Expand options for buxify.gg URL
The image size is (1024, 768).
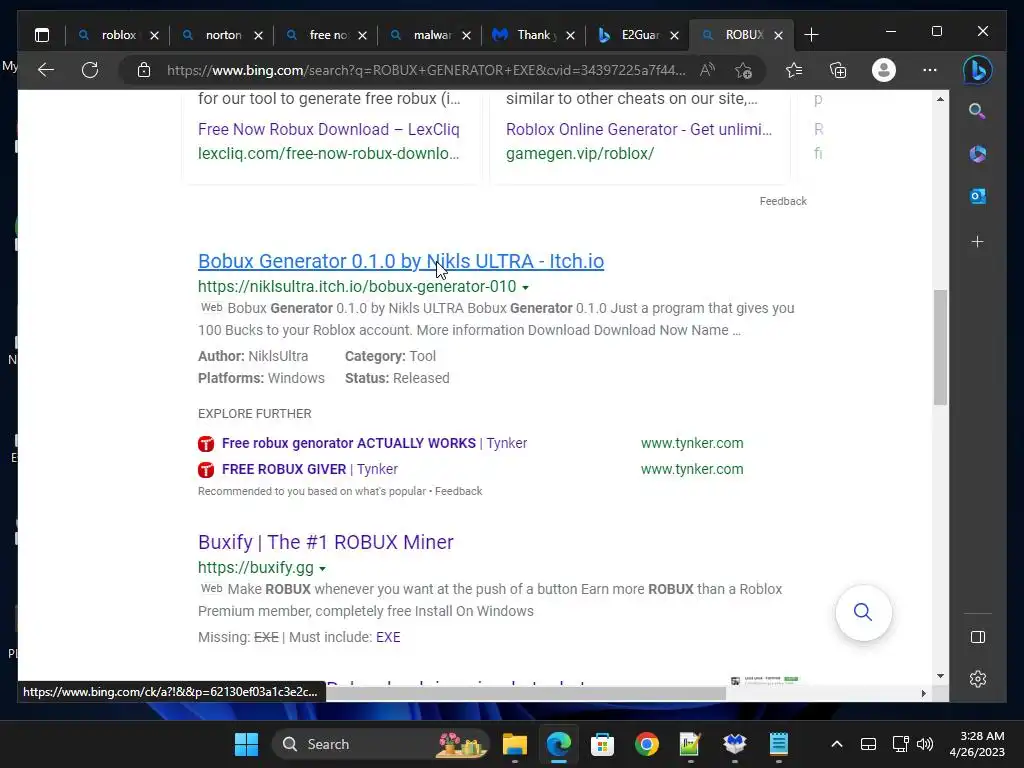click(x=323, y=569)
